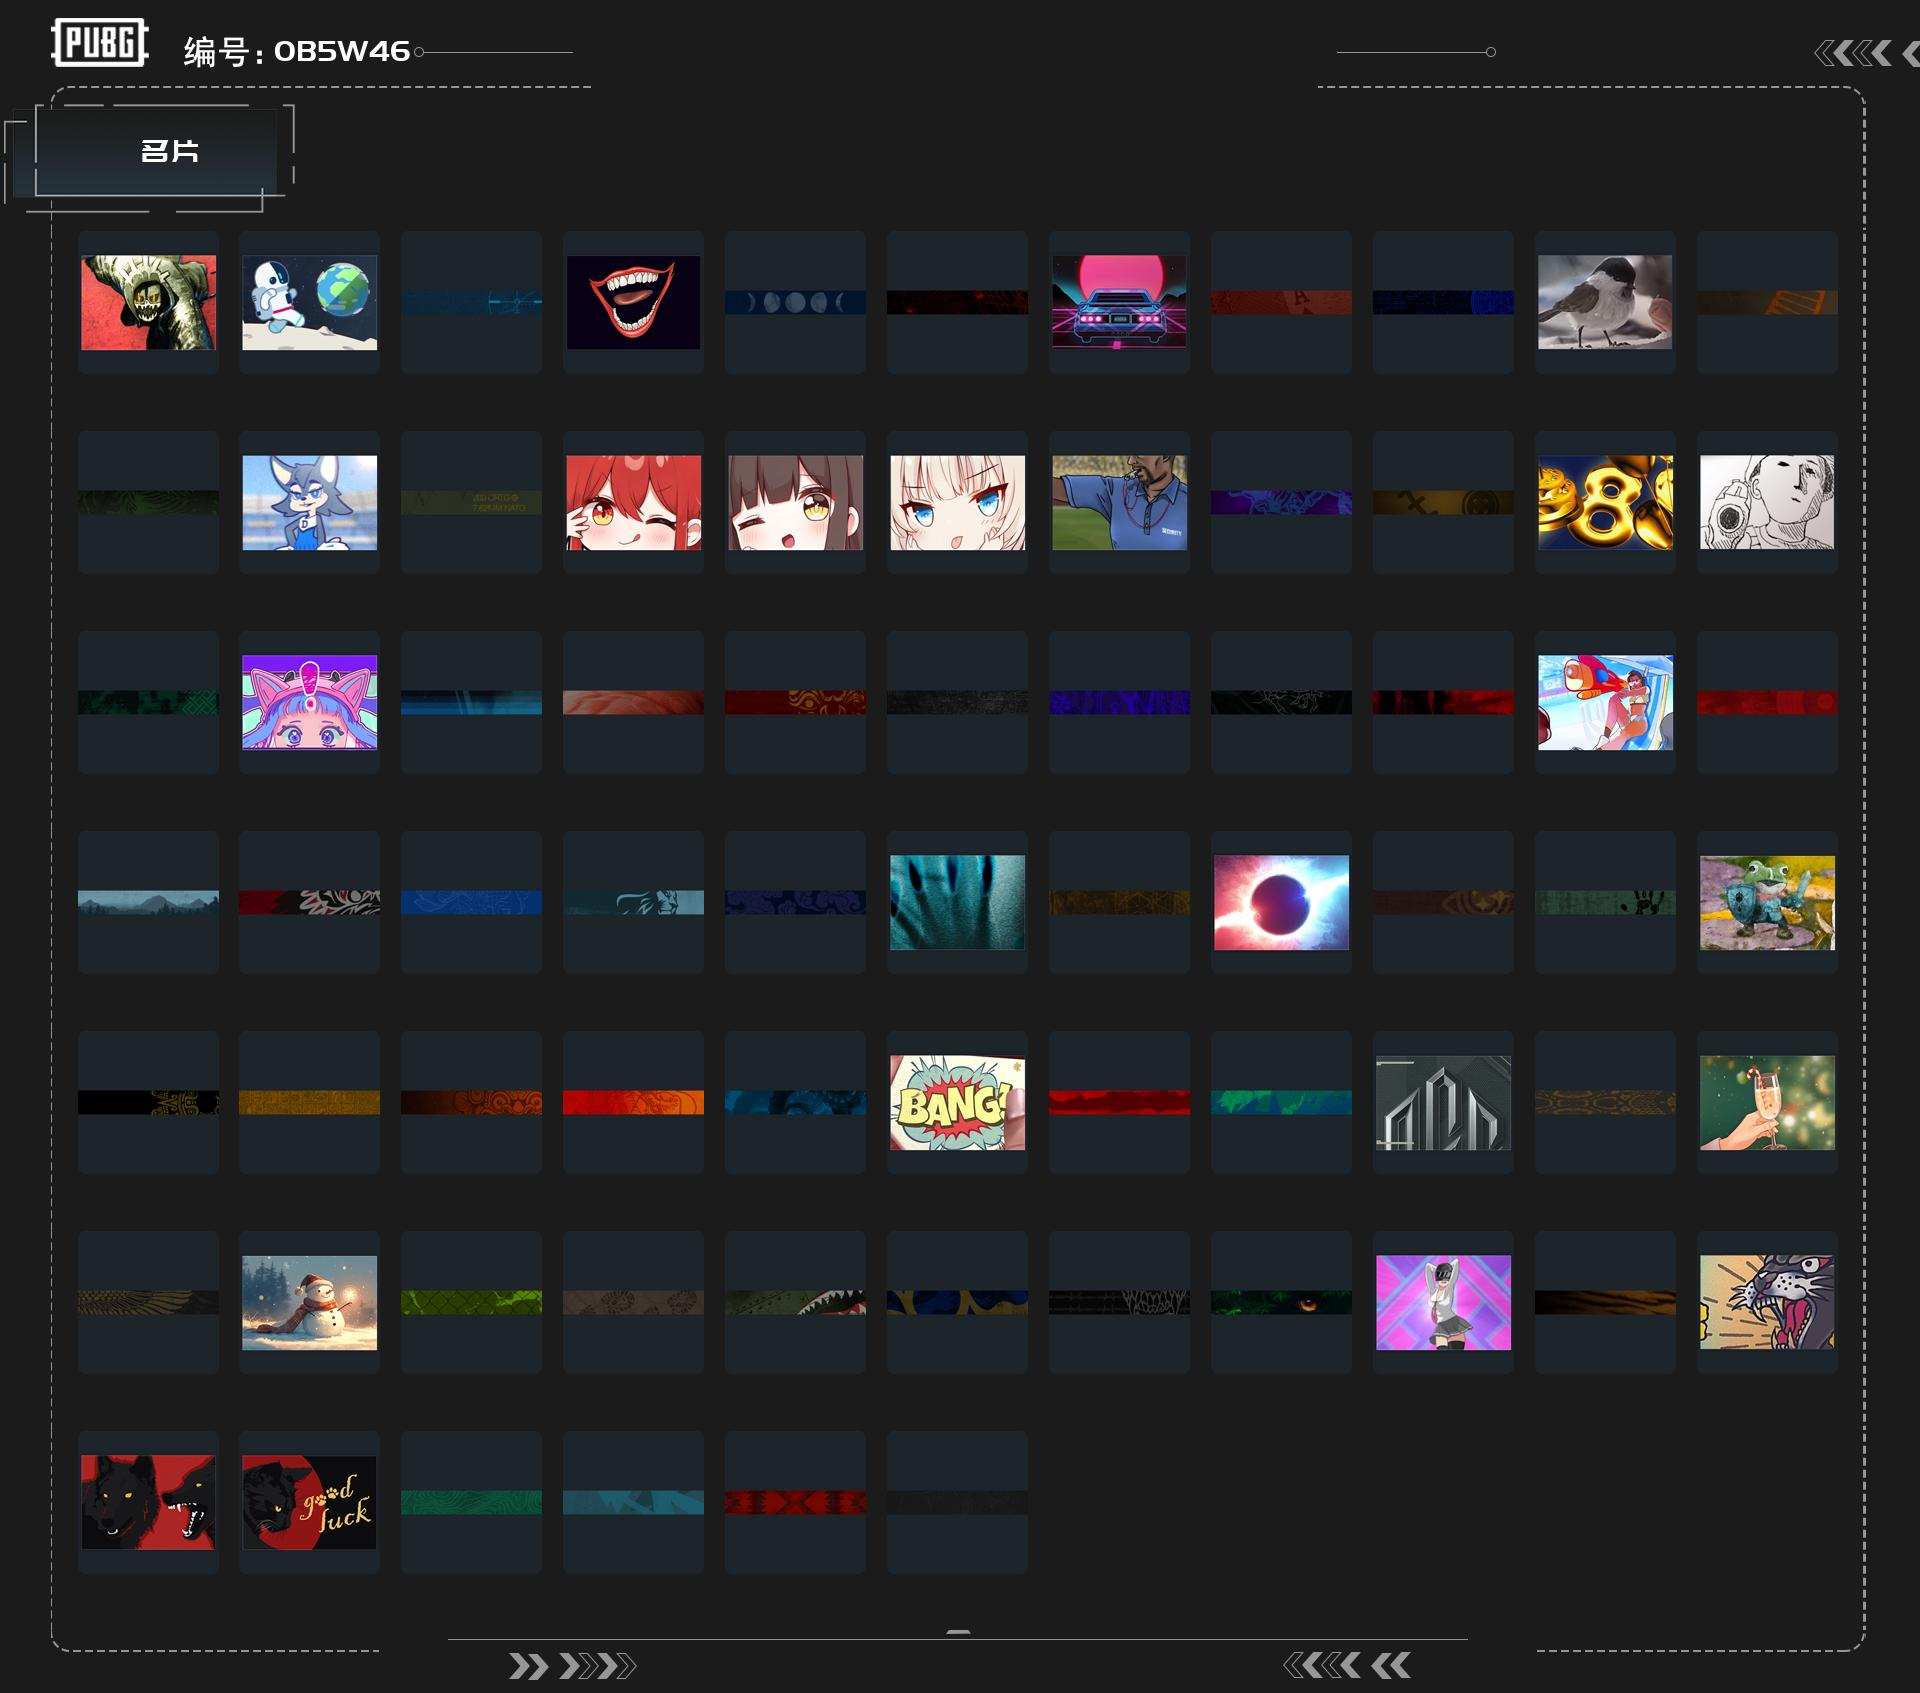Select the frog knight with shield namecard
1920x1693 pixels.
pos(1767,902)
